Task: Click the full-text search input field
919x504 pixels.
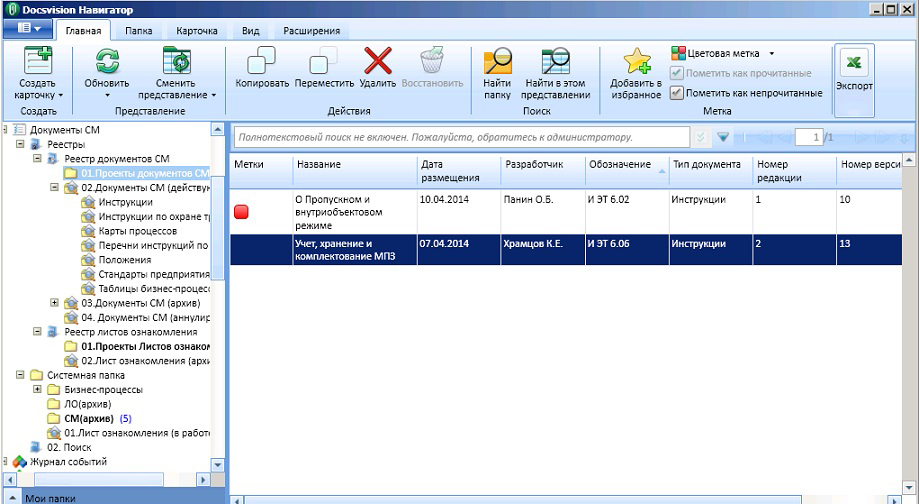Action: point(462,137)
